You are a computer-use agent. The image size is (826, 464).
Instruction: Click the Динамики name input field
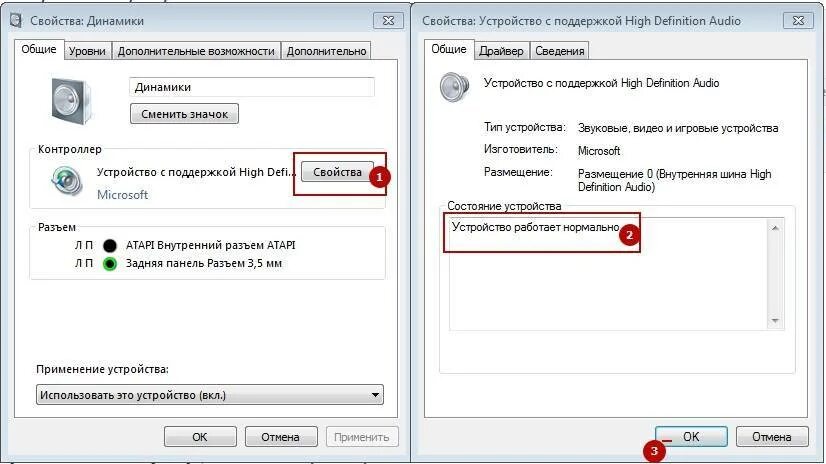tap(252, 87)
